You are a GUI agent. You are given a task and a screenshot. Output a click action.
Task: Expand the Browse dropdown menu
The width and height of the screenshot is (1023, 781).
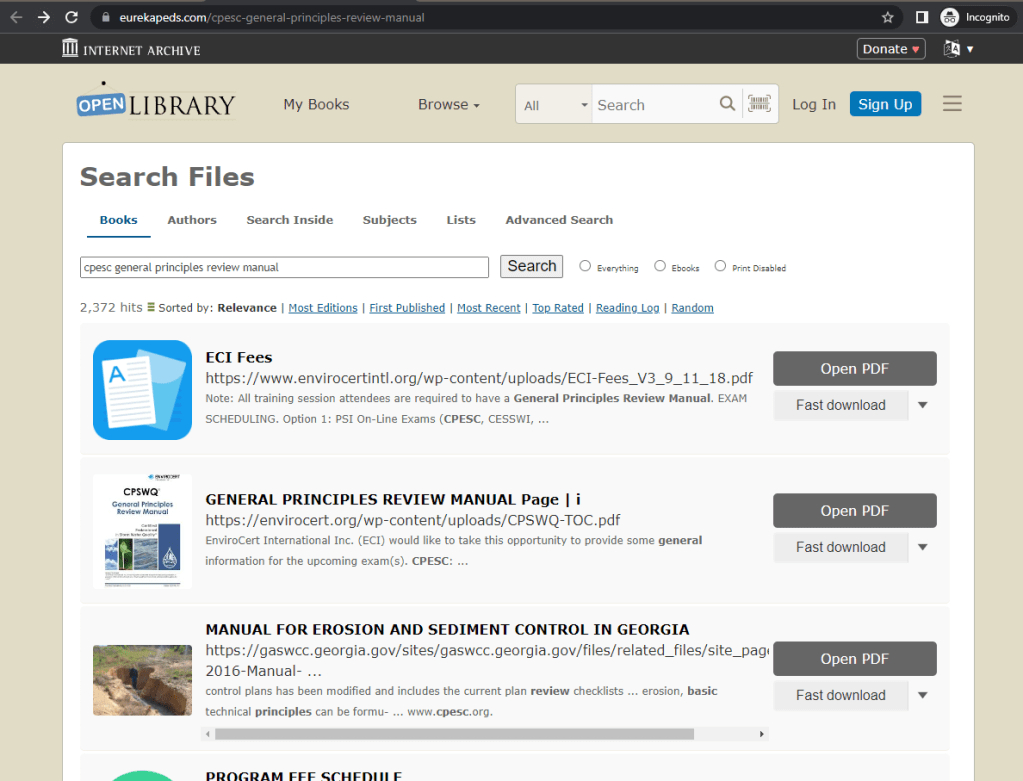448,104
